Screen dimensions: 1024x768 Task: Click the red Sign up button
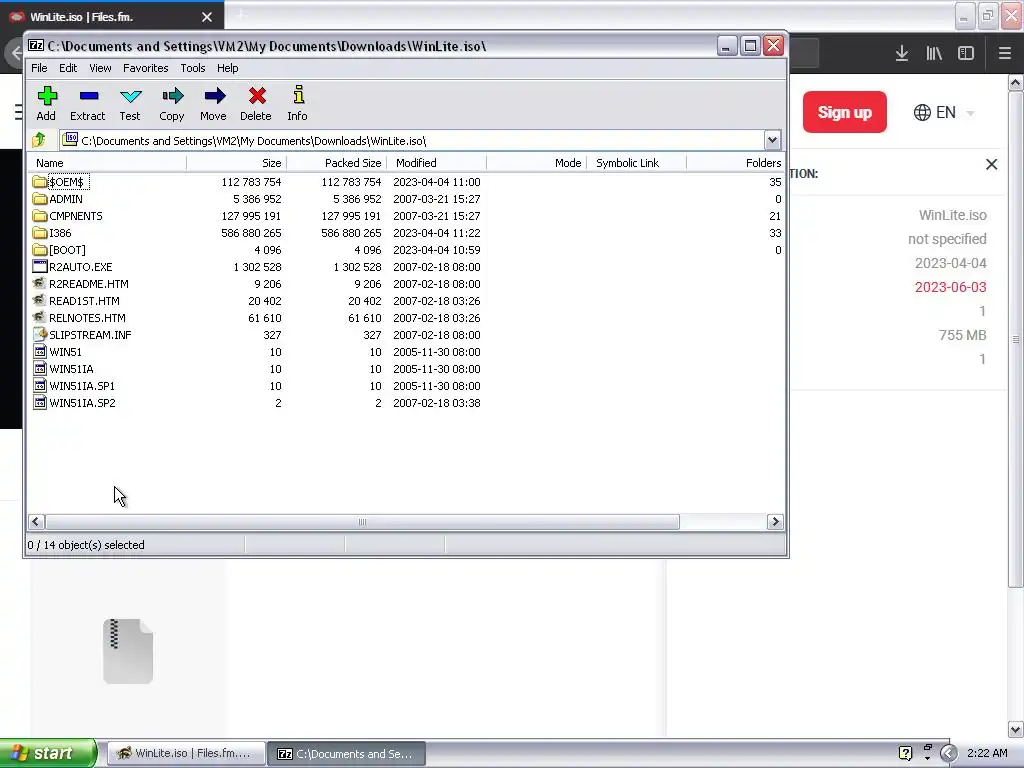click(844, 112)
